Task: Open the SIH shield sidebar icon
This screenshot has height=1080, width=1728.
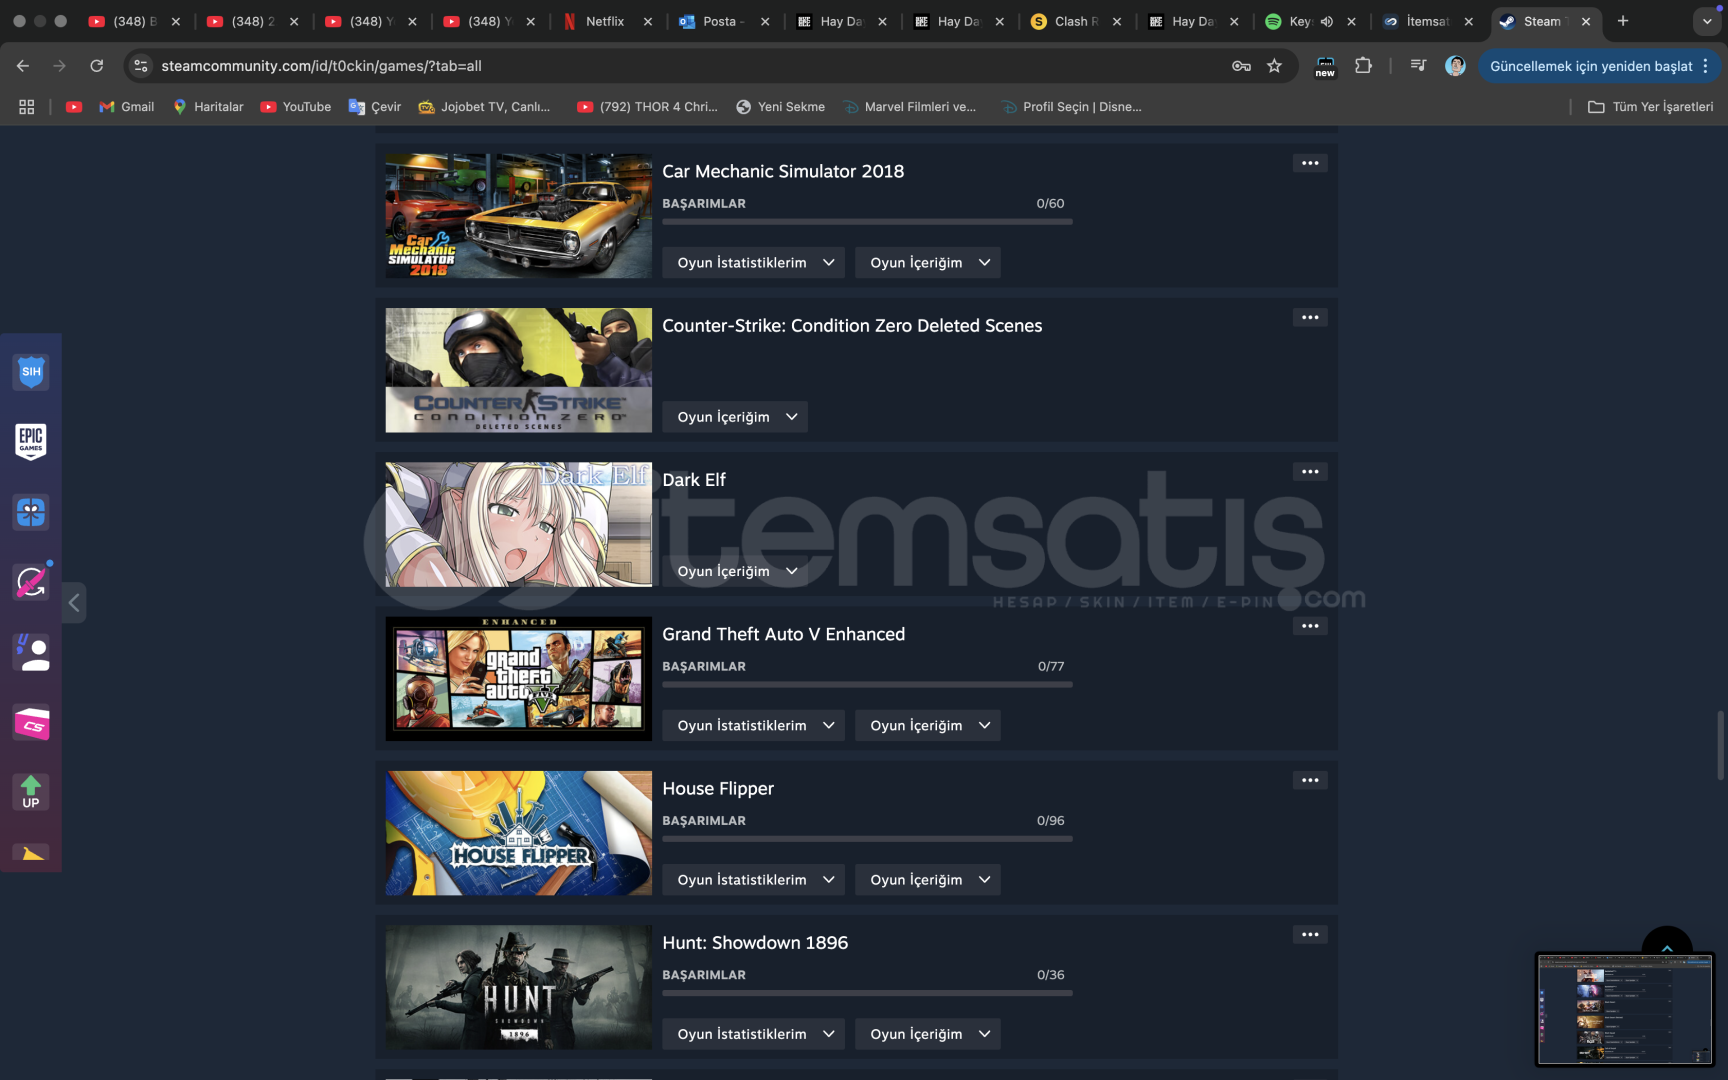Action: pyautogui.click(x=31, y=372)
